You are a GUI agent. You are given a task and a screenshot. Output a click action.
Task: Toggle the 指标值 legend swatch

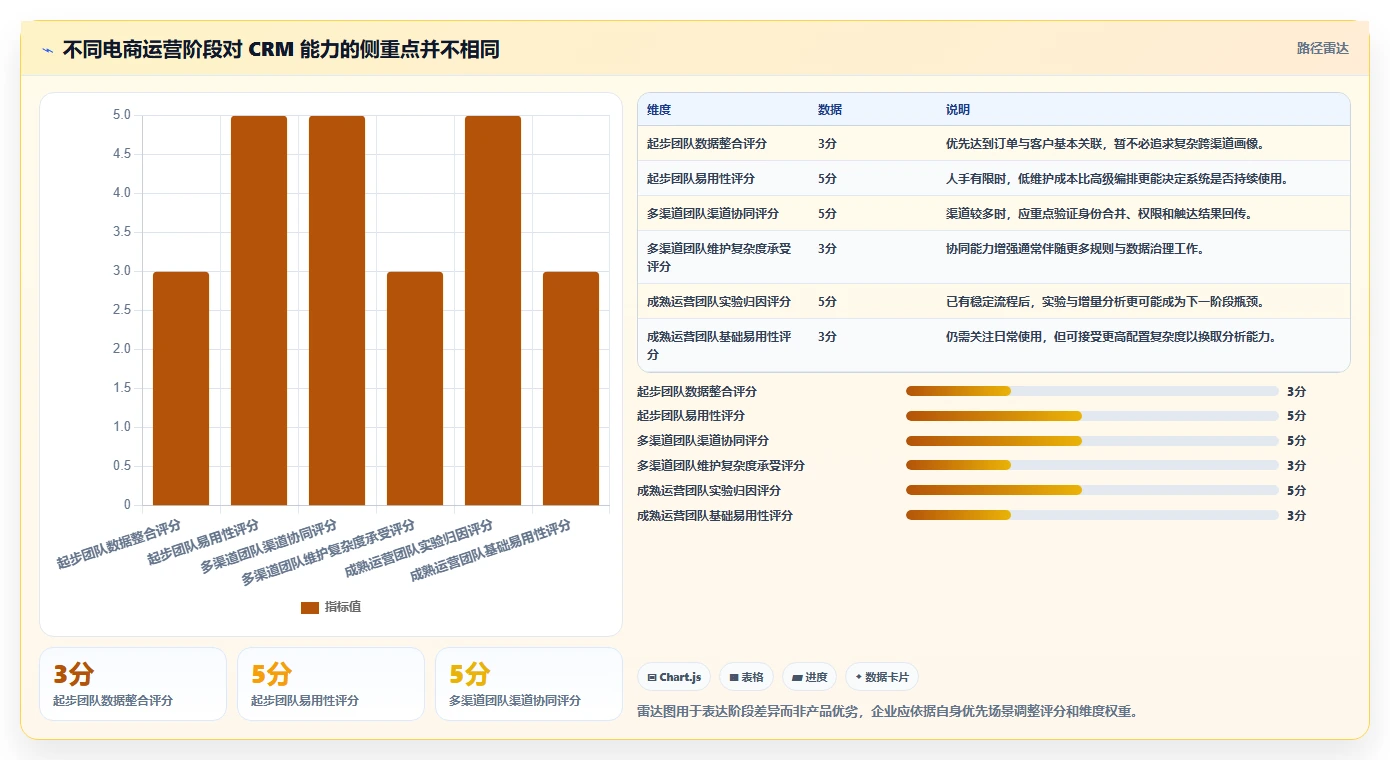[x=310, y=608]
